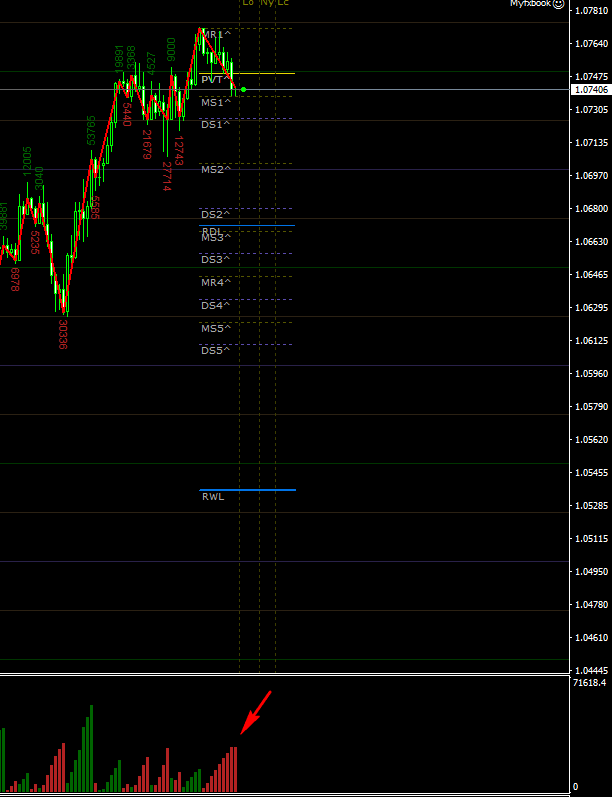This screenshot has height=797, width=612.
Task: Click price axis value 1.04445
Action: (591, 670)
